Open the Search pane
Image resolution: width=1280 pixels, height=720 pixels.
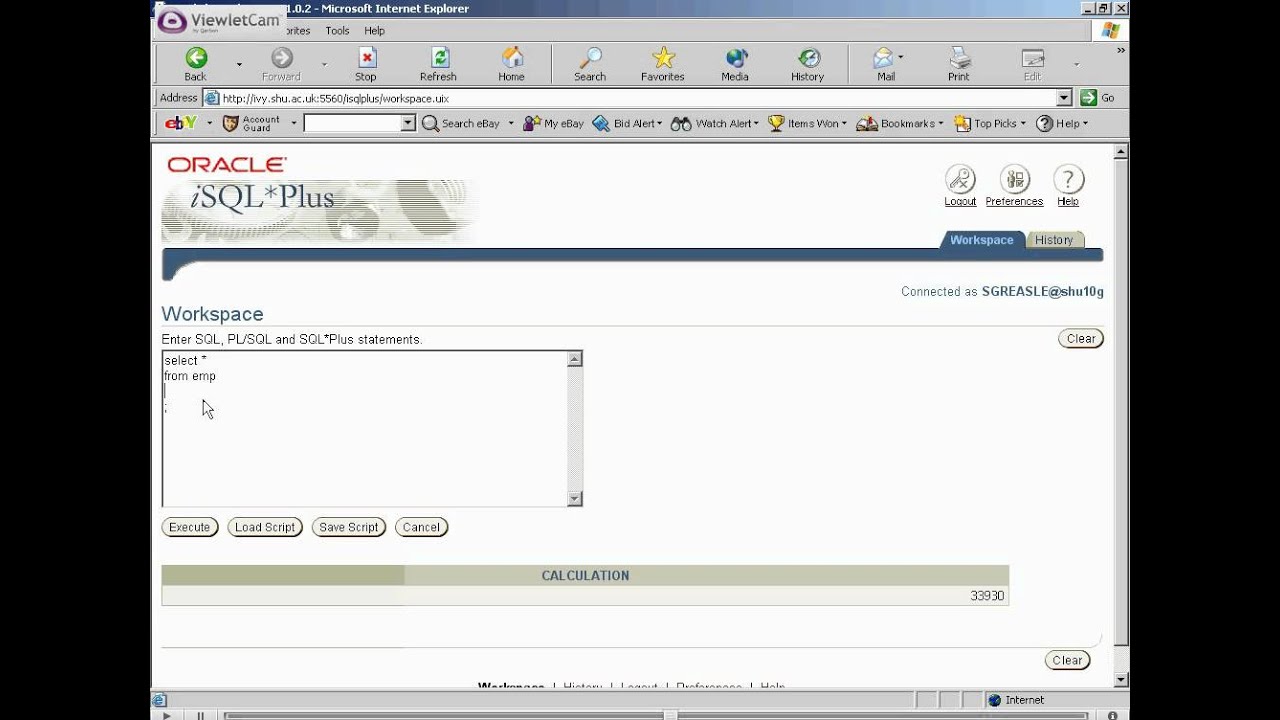(590, 64)
